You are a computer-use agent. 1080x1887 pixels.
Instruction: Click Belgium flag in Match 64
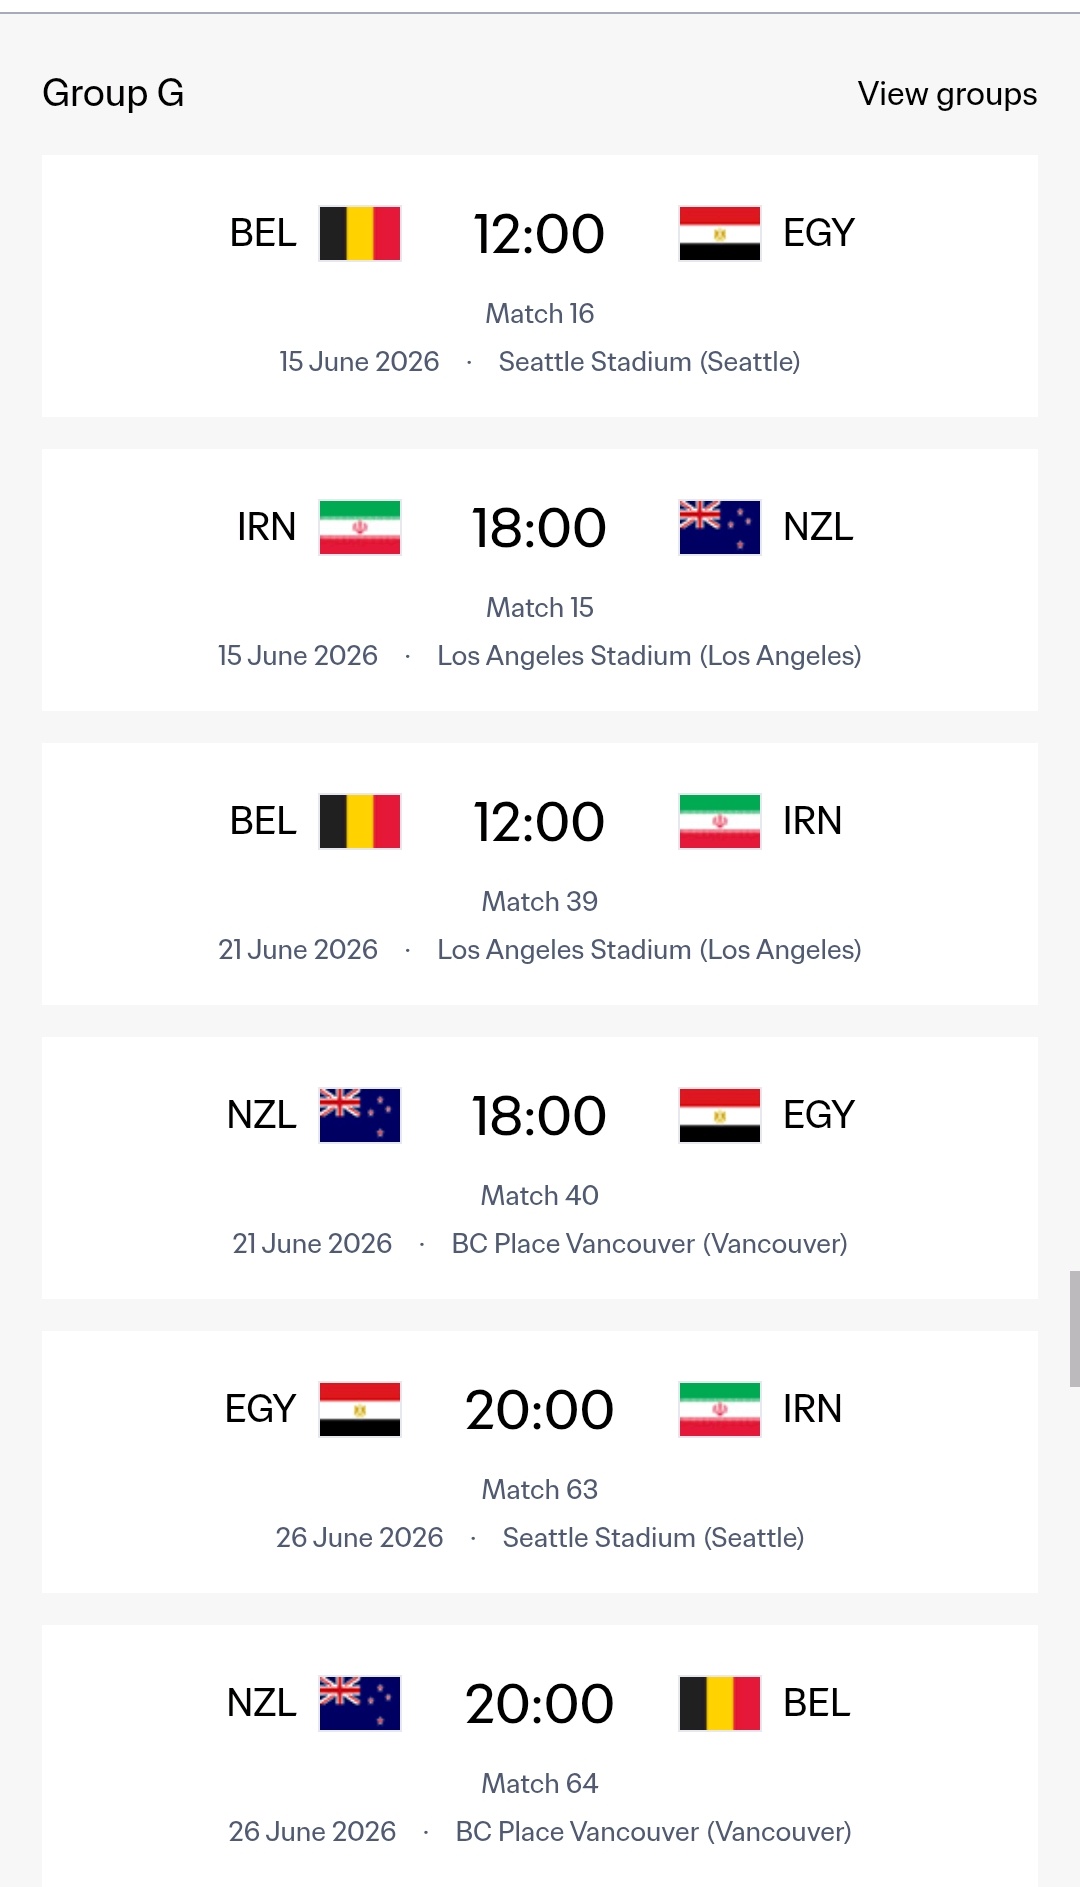(720, 1704)
